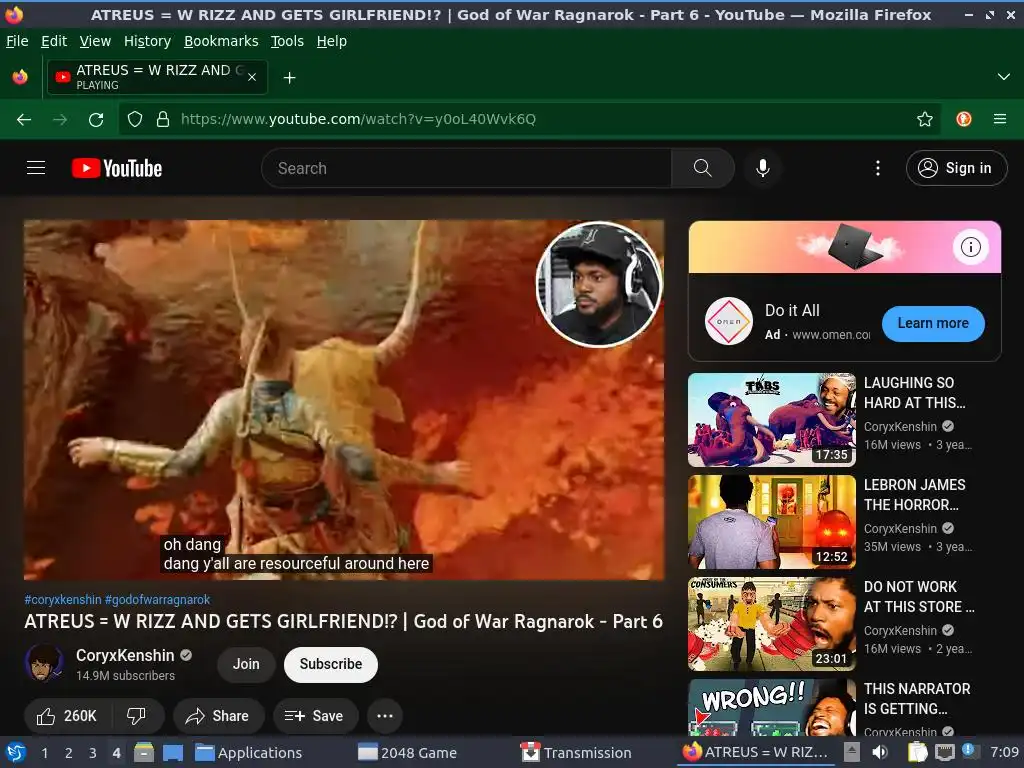Click the Share button

coord(218,716)
